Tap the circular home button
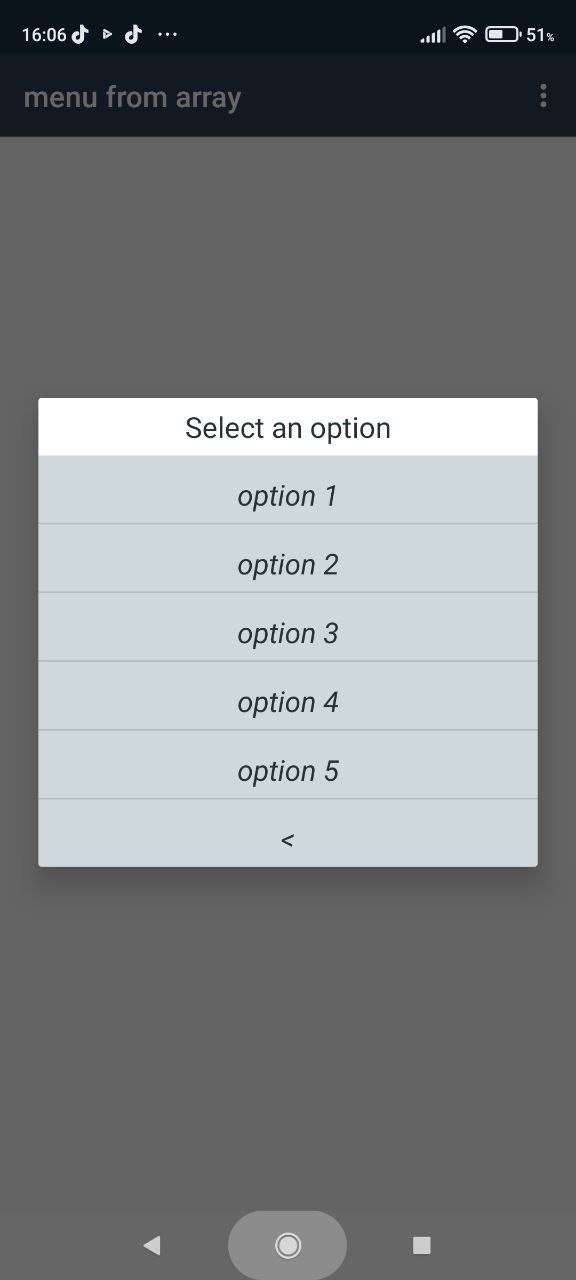The width and height of the screenshot is (576, 1280). click(288, 1245)
